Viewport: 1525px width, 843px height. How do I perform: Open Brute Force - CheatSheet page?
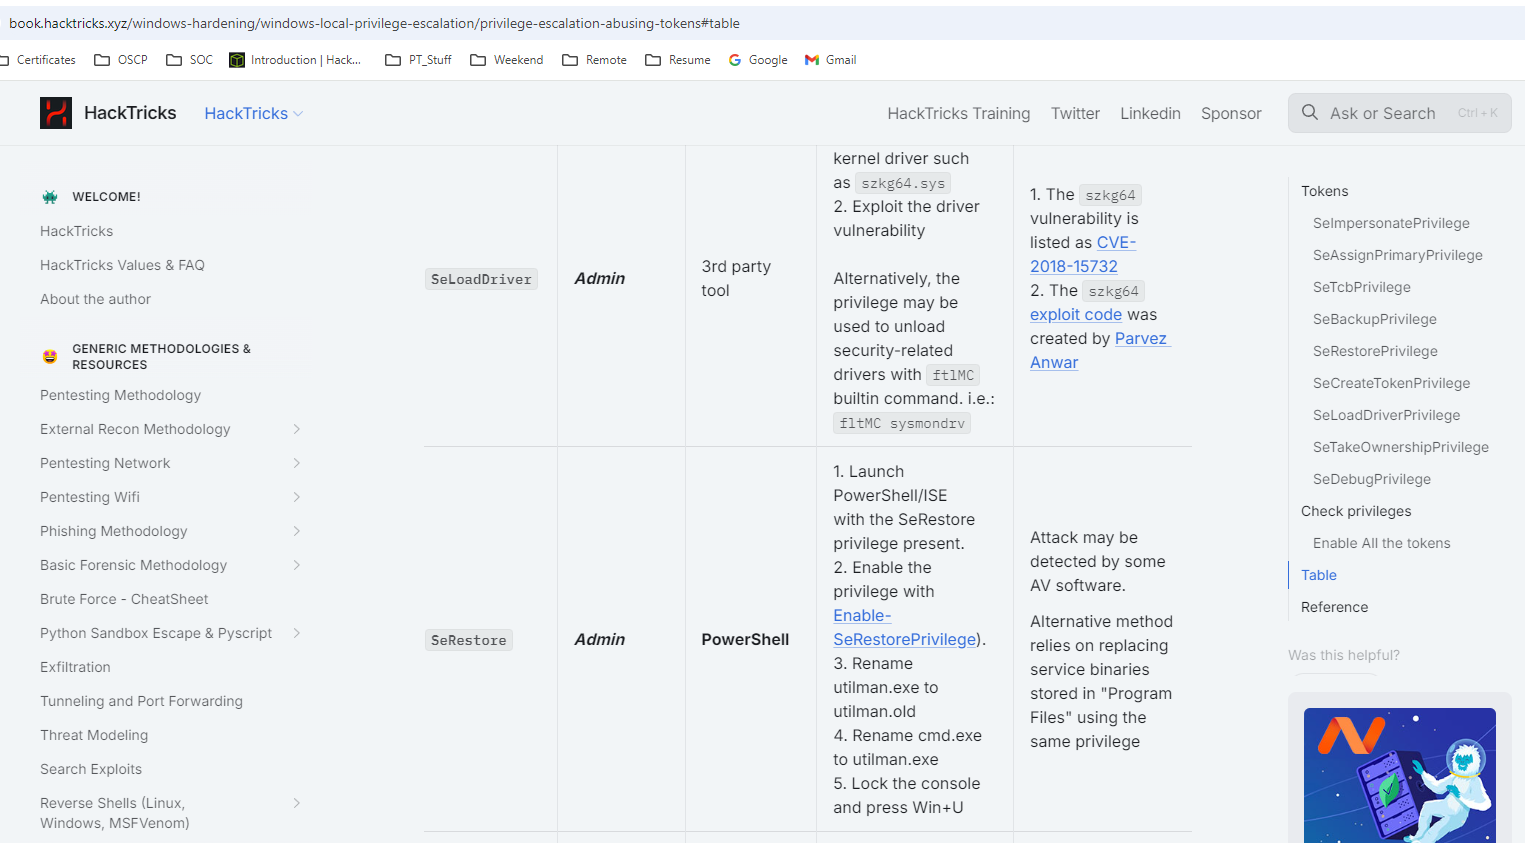point(124,599)
